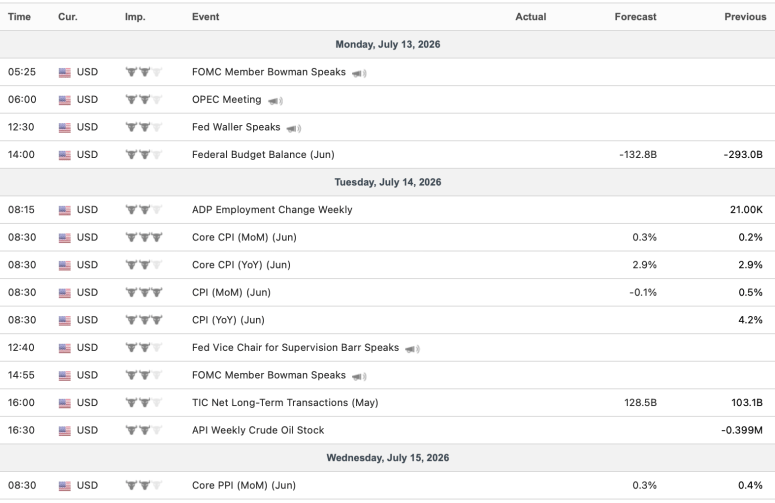Open Core CPI (MoM) (Jun) event

tap(244, 238)
